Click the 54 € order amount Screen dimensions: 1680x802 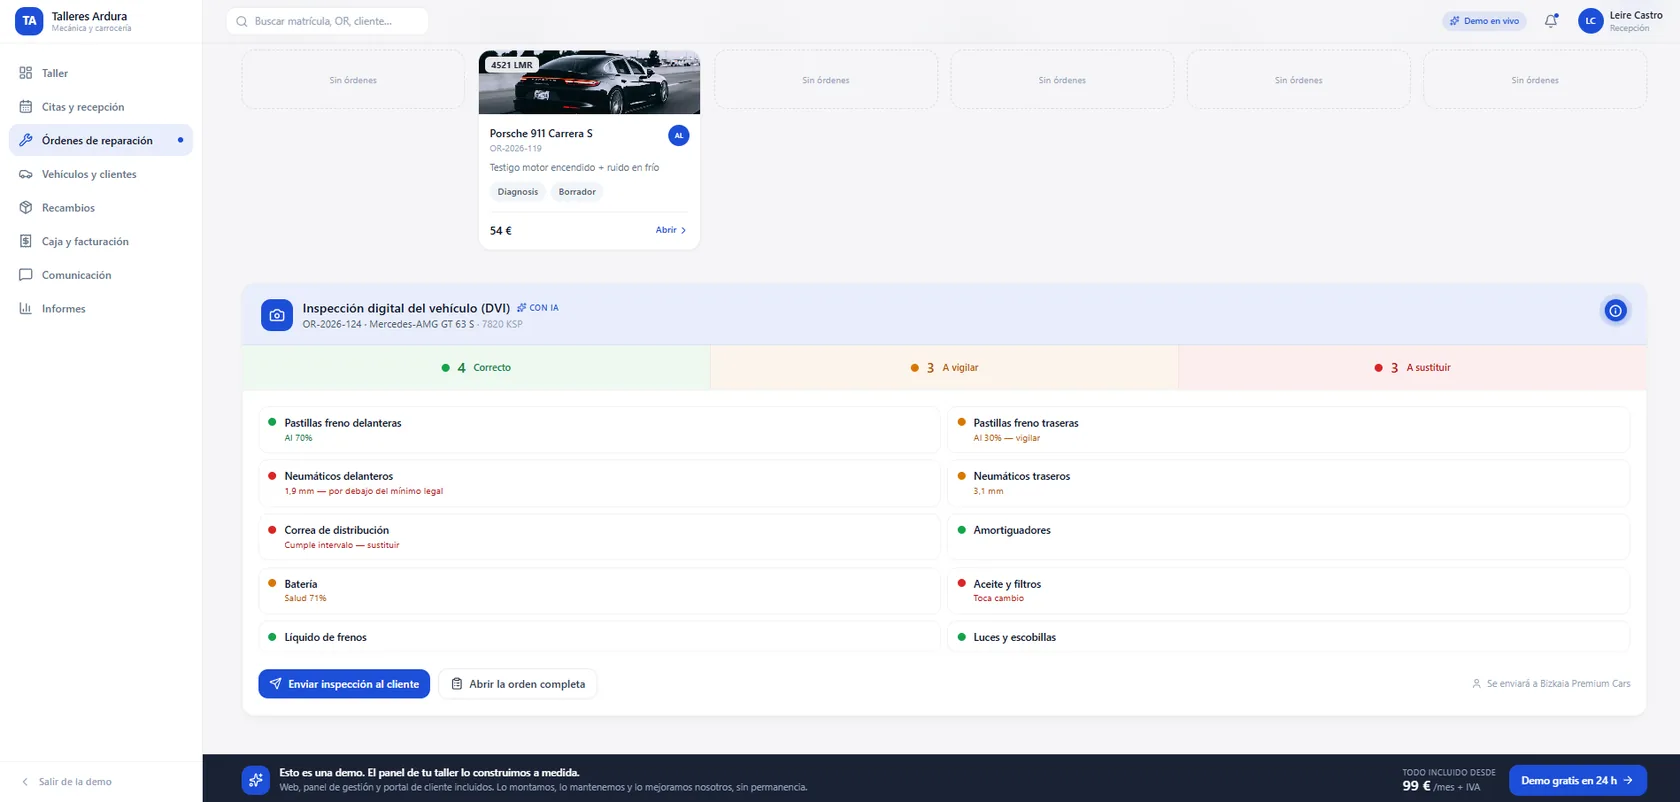[x=501, y=231]
